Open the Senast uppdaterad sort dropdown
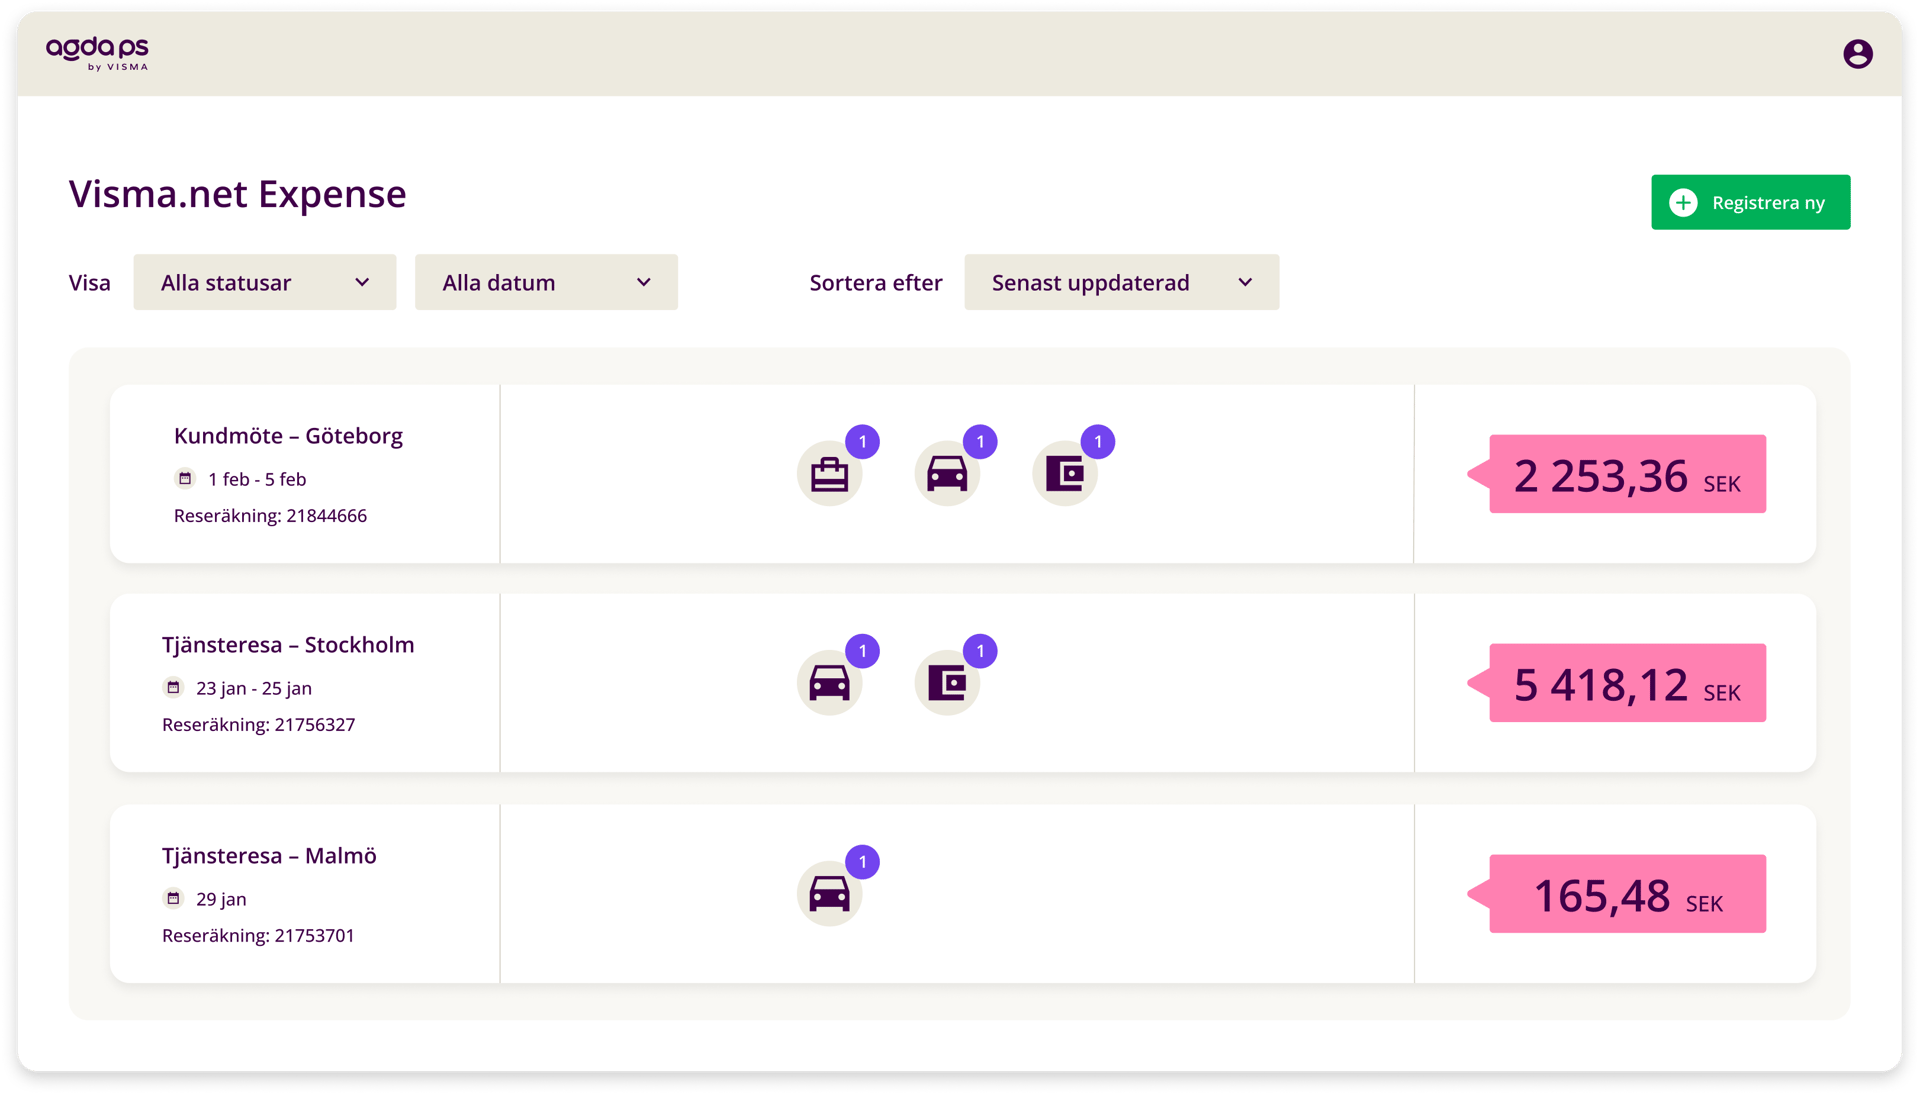Image resolution: width=1920 pixels, height=1095 pixels. [1121, 282]
